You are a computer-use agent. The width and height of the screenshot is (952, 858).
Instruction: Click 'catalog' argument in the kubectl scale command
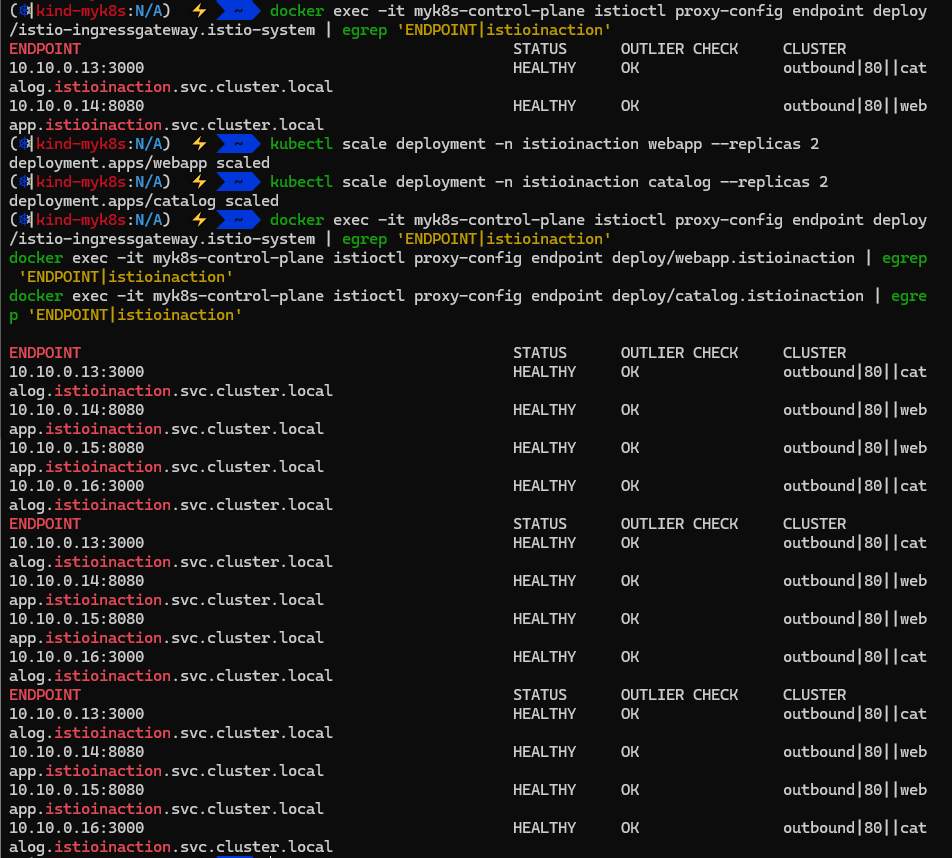pyautogui.click(x=679, y=182)
